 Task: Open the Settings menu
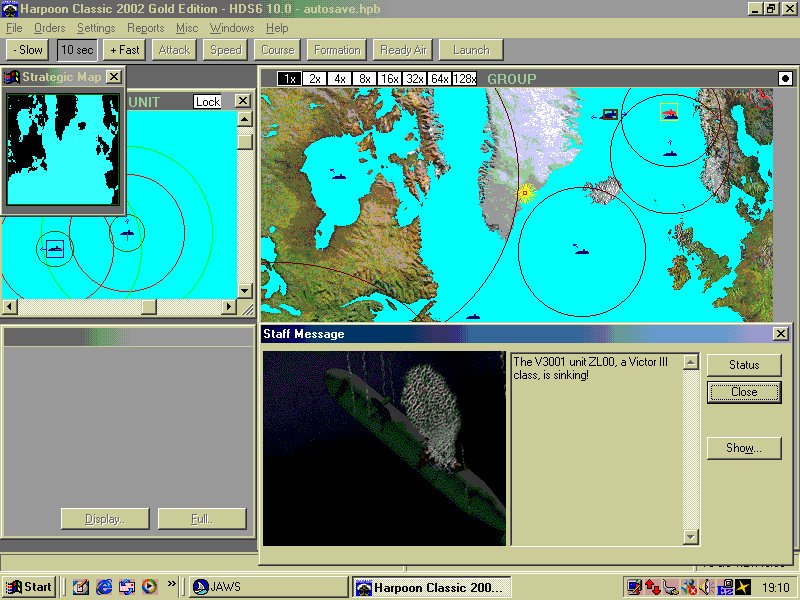click(96, 28)
